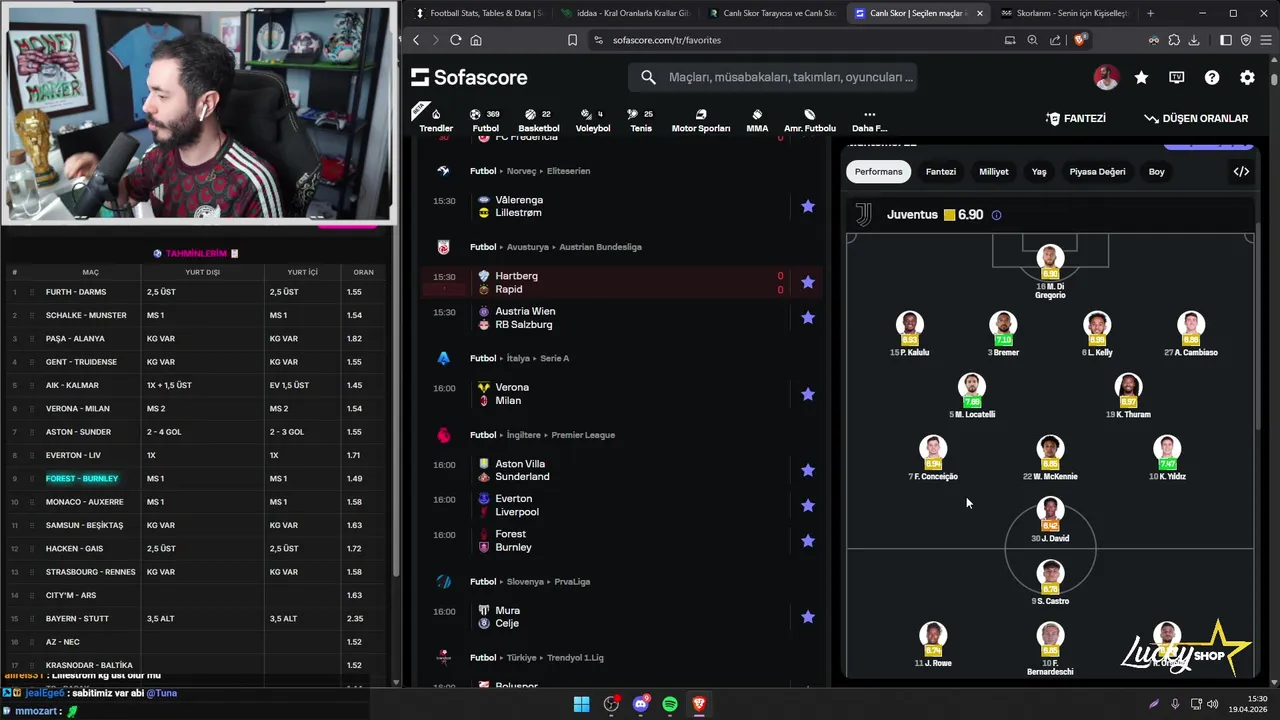Open favorites star in Sofascore header

[1141, 77]
